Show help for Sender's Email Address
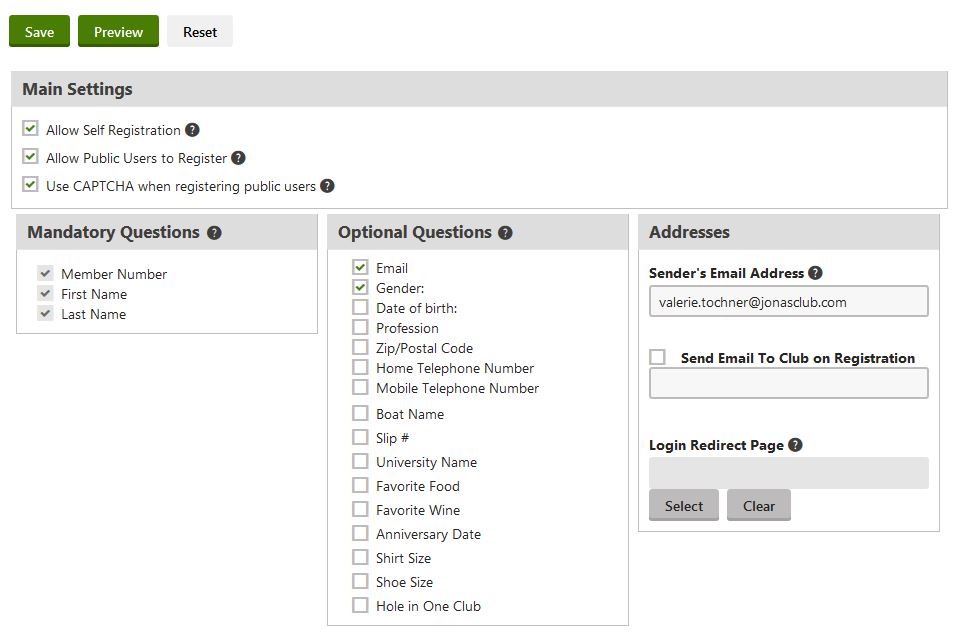 pos(815,273)
